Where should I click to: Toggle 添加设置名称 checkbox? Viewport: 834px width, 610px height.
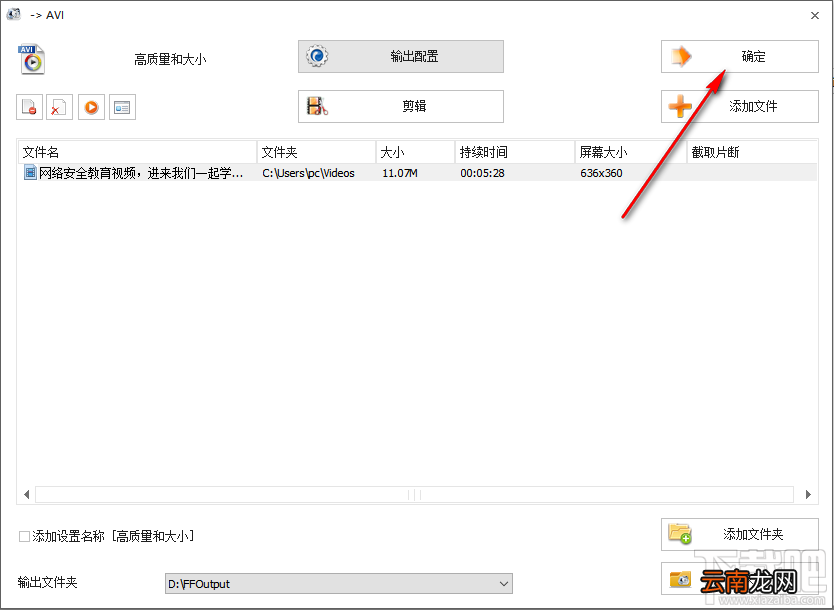click(x=24, y=536)
